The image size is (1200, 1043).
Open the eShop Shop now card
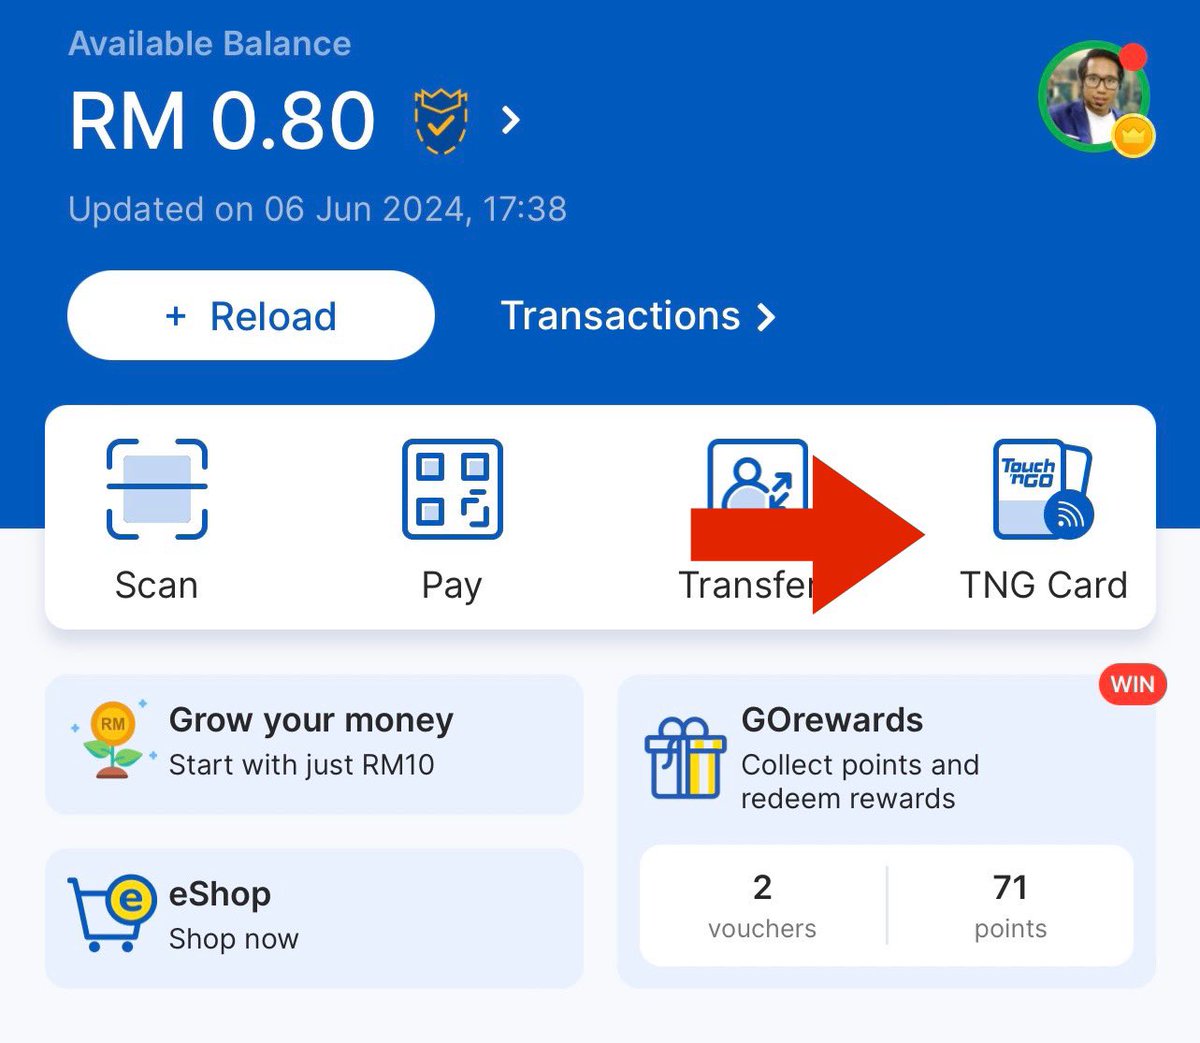(314, 918)
